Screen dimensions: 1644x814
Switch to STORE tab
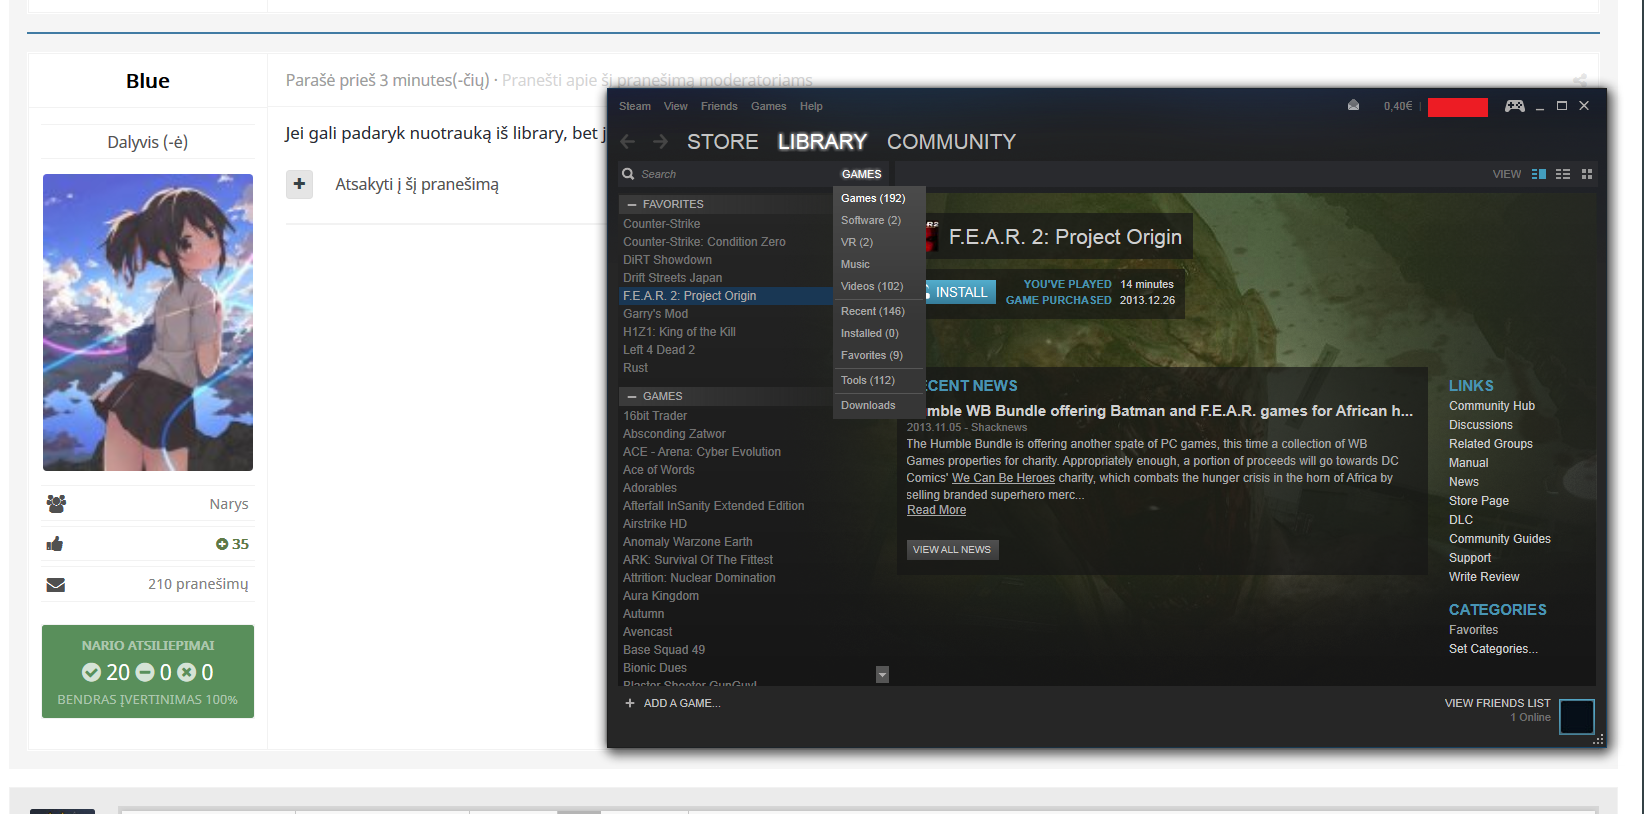pos(722,142)
